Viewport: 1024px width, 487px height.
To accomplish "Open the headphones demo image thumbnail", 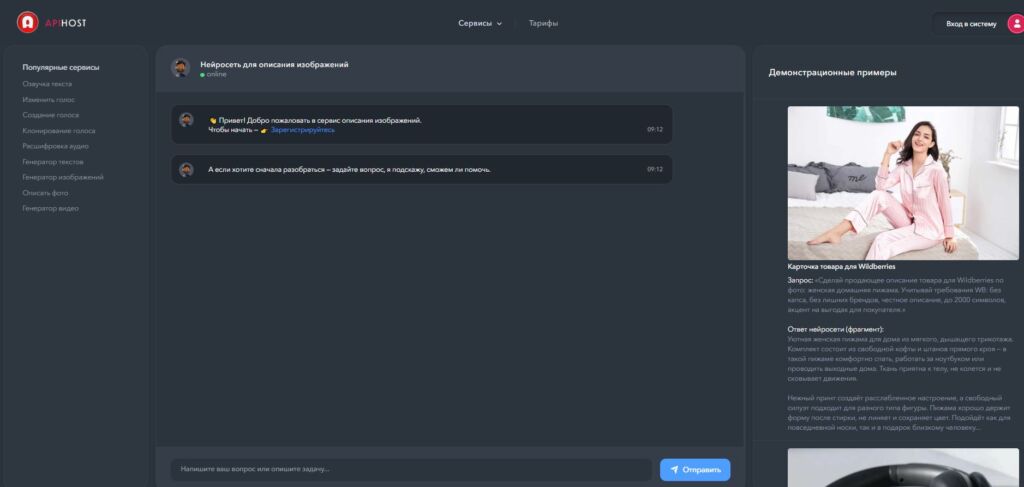I will 903,467.
